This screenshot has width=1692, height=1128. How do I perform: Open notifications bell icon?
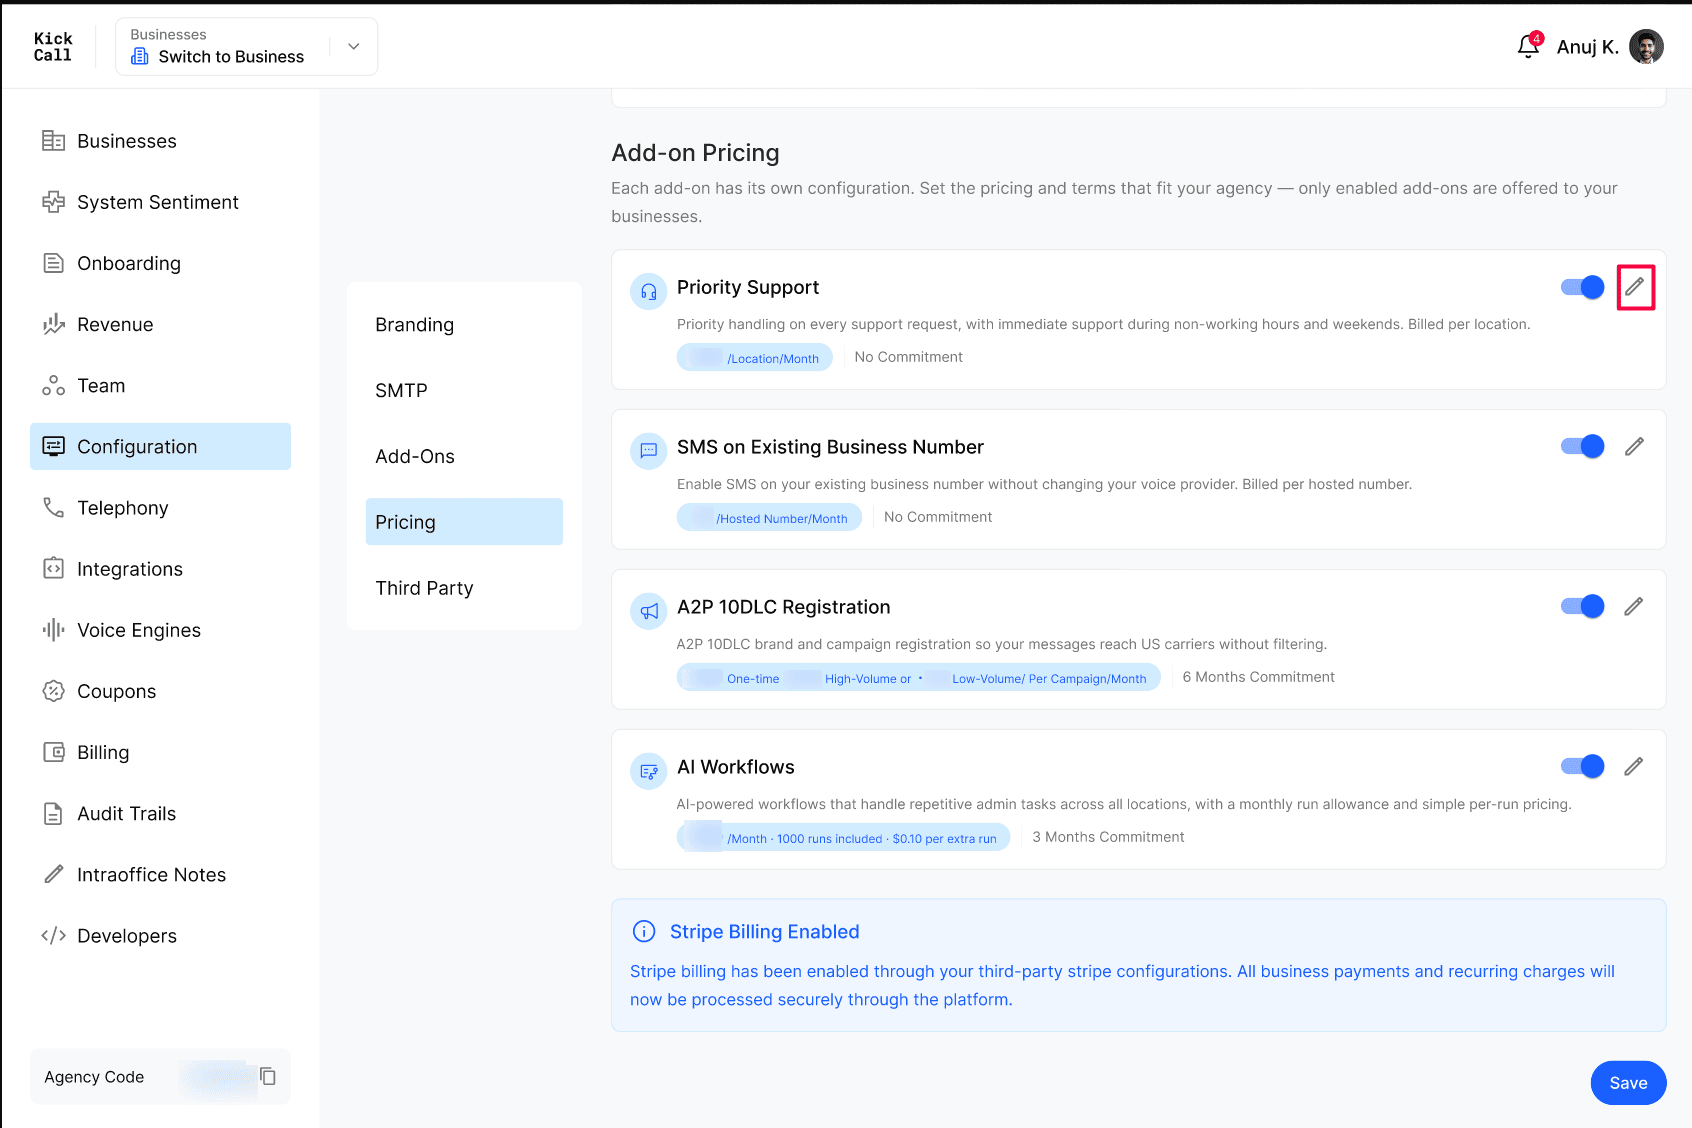(x=1528, y=46)
